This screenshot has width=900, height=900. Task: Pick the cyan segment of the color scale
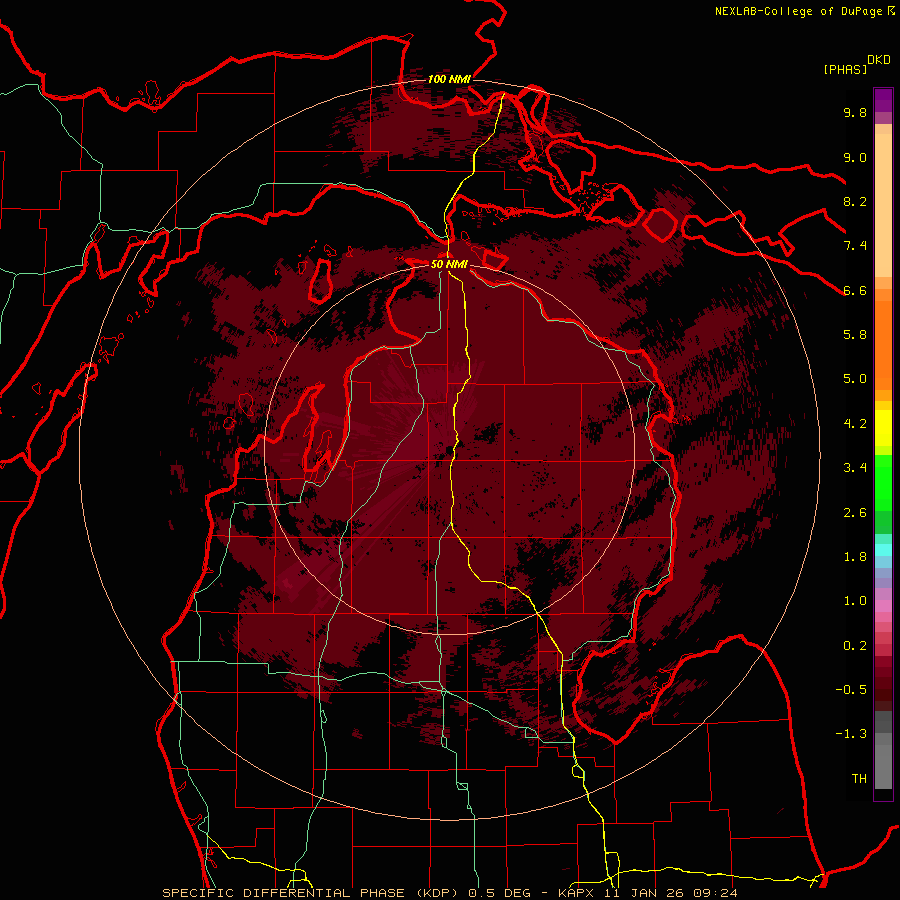click(x=883, y=550)
